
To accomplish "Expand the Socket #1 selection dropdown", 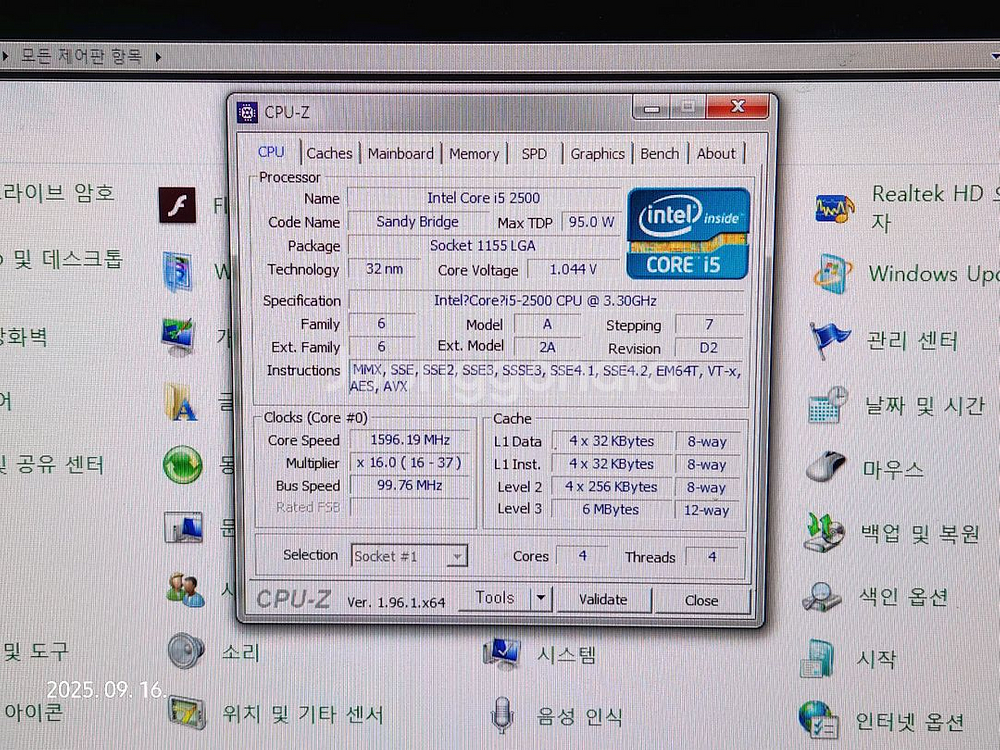I will point(457,556).
